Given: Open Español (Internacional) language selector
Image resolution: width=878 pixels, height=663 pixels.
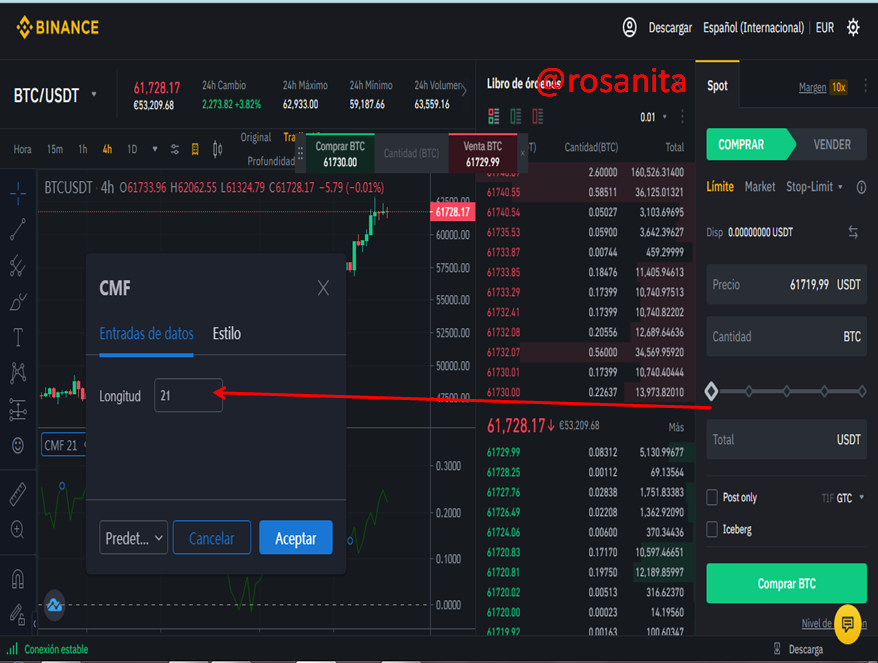Looking at the screenshot, I should coord(753,27).
